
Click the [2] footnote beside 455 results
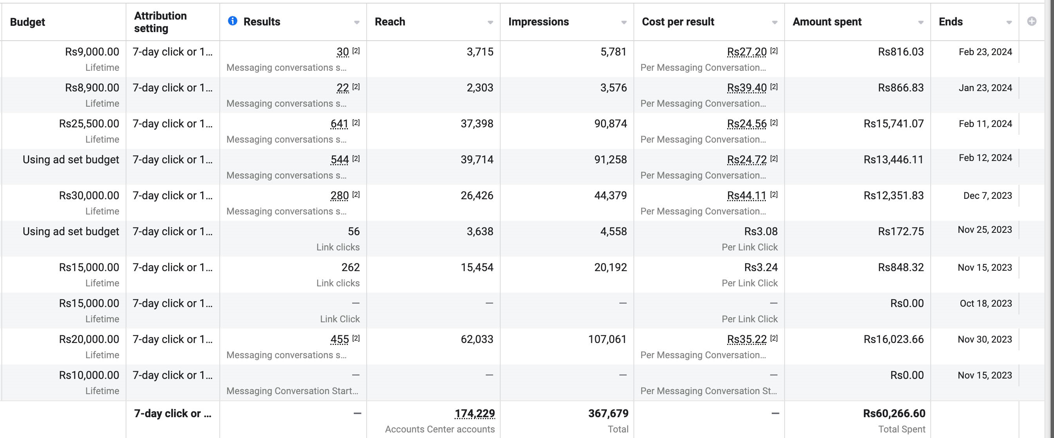tap(356, 339)
